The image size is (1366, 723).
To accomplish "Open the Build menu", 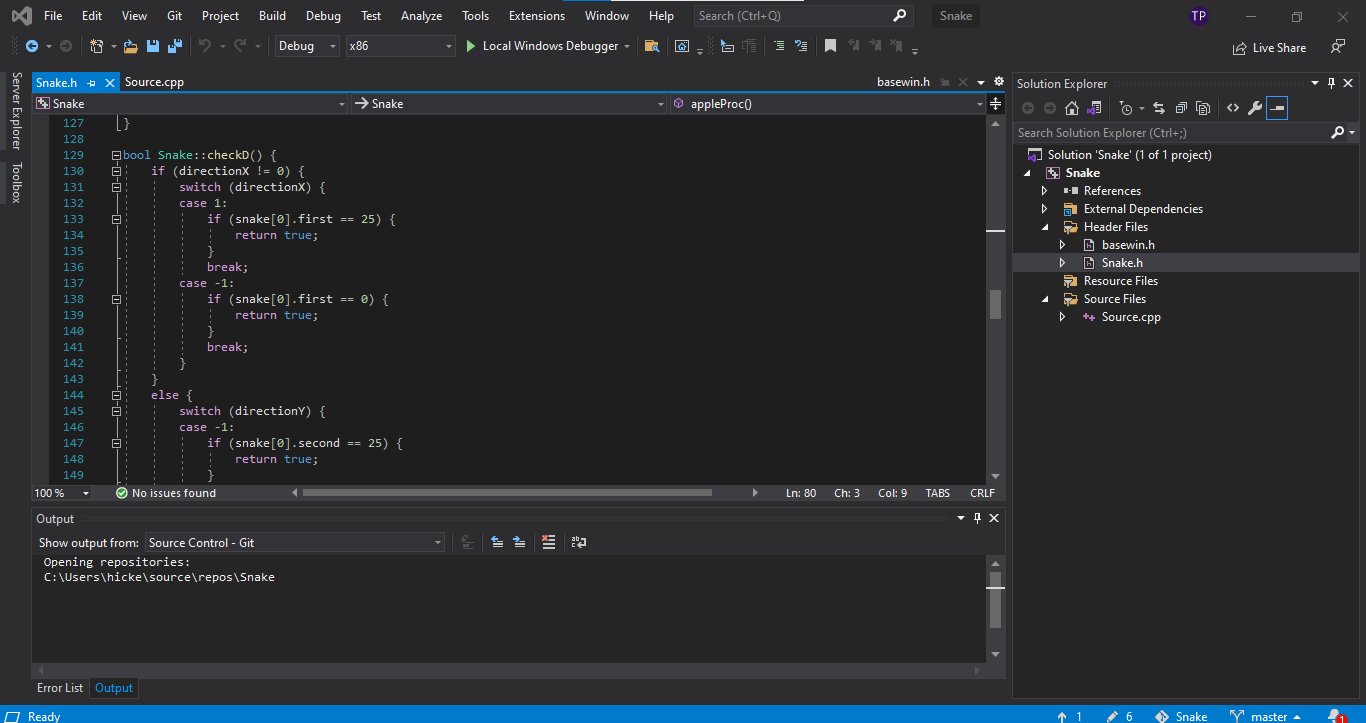I will pyautogui.click(x=272, y=16).
